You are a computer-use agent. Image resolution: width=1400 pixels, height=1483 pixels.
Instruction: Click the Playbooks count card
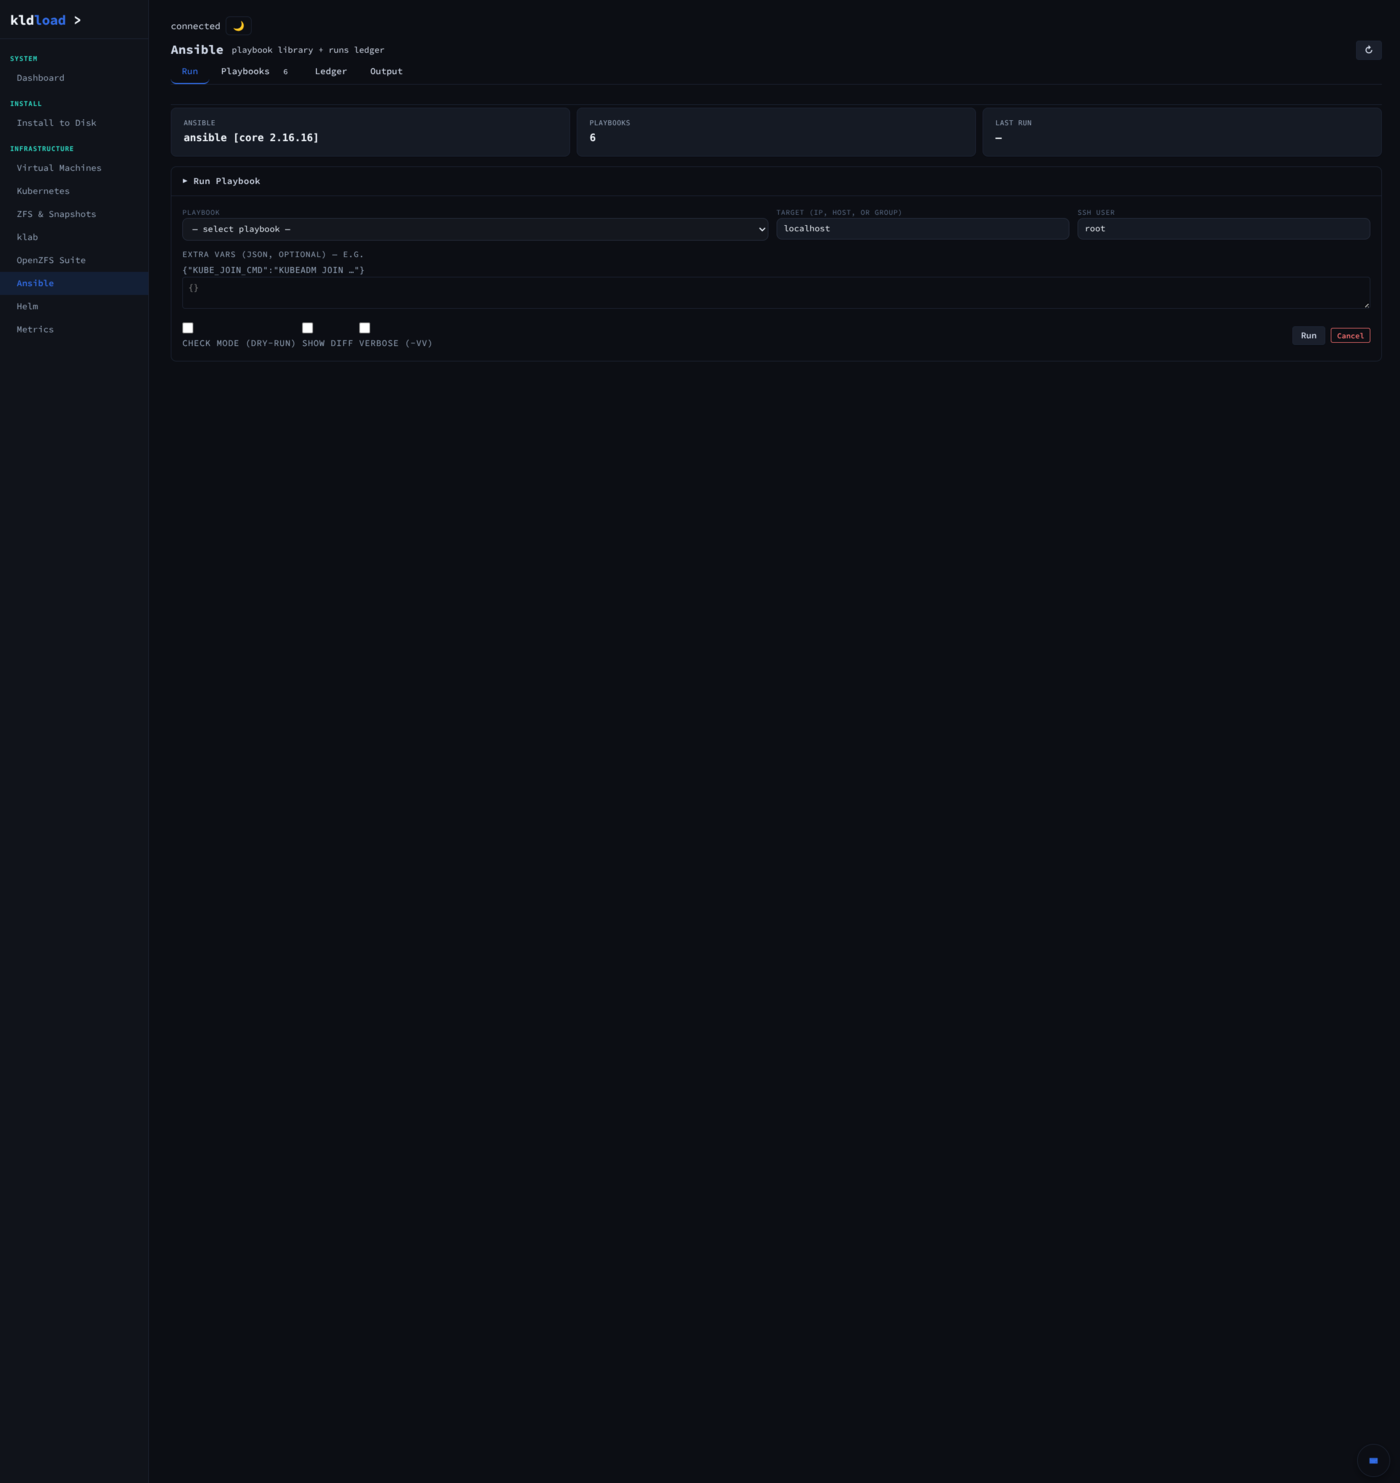(776, 132)
